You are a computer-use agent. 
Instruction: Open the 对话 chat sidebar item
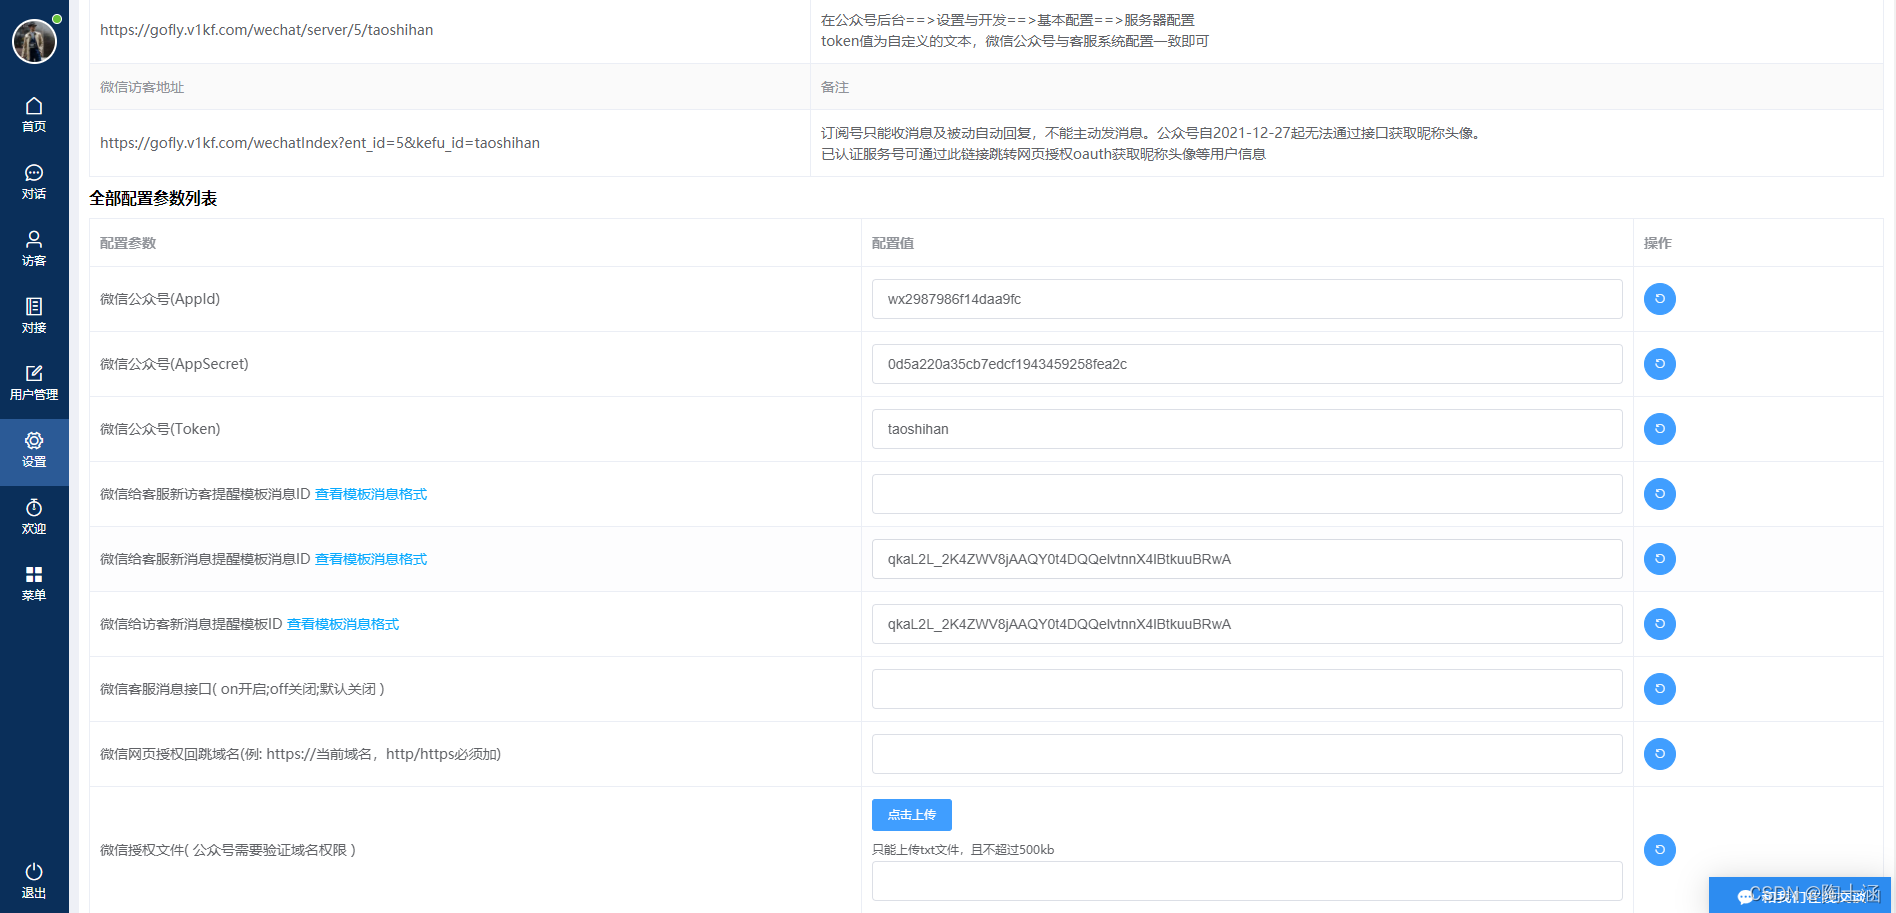[34, 182]
